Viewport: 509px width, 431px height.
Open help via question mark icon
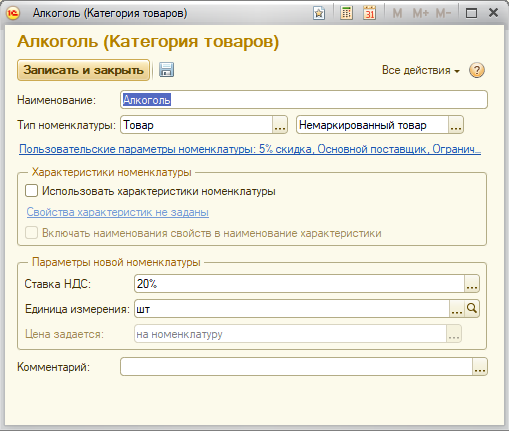click(477, 70)
